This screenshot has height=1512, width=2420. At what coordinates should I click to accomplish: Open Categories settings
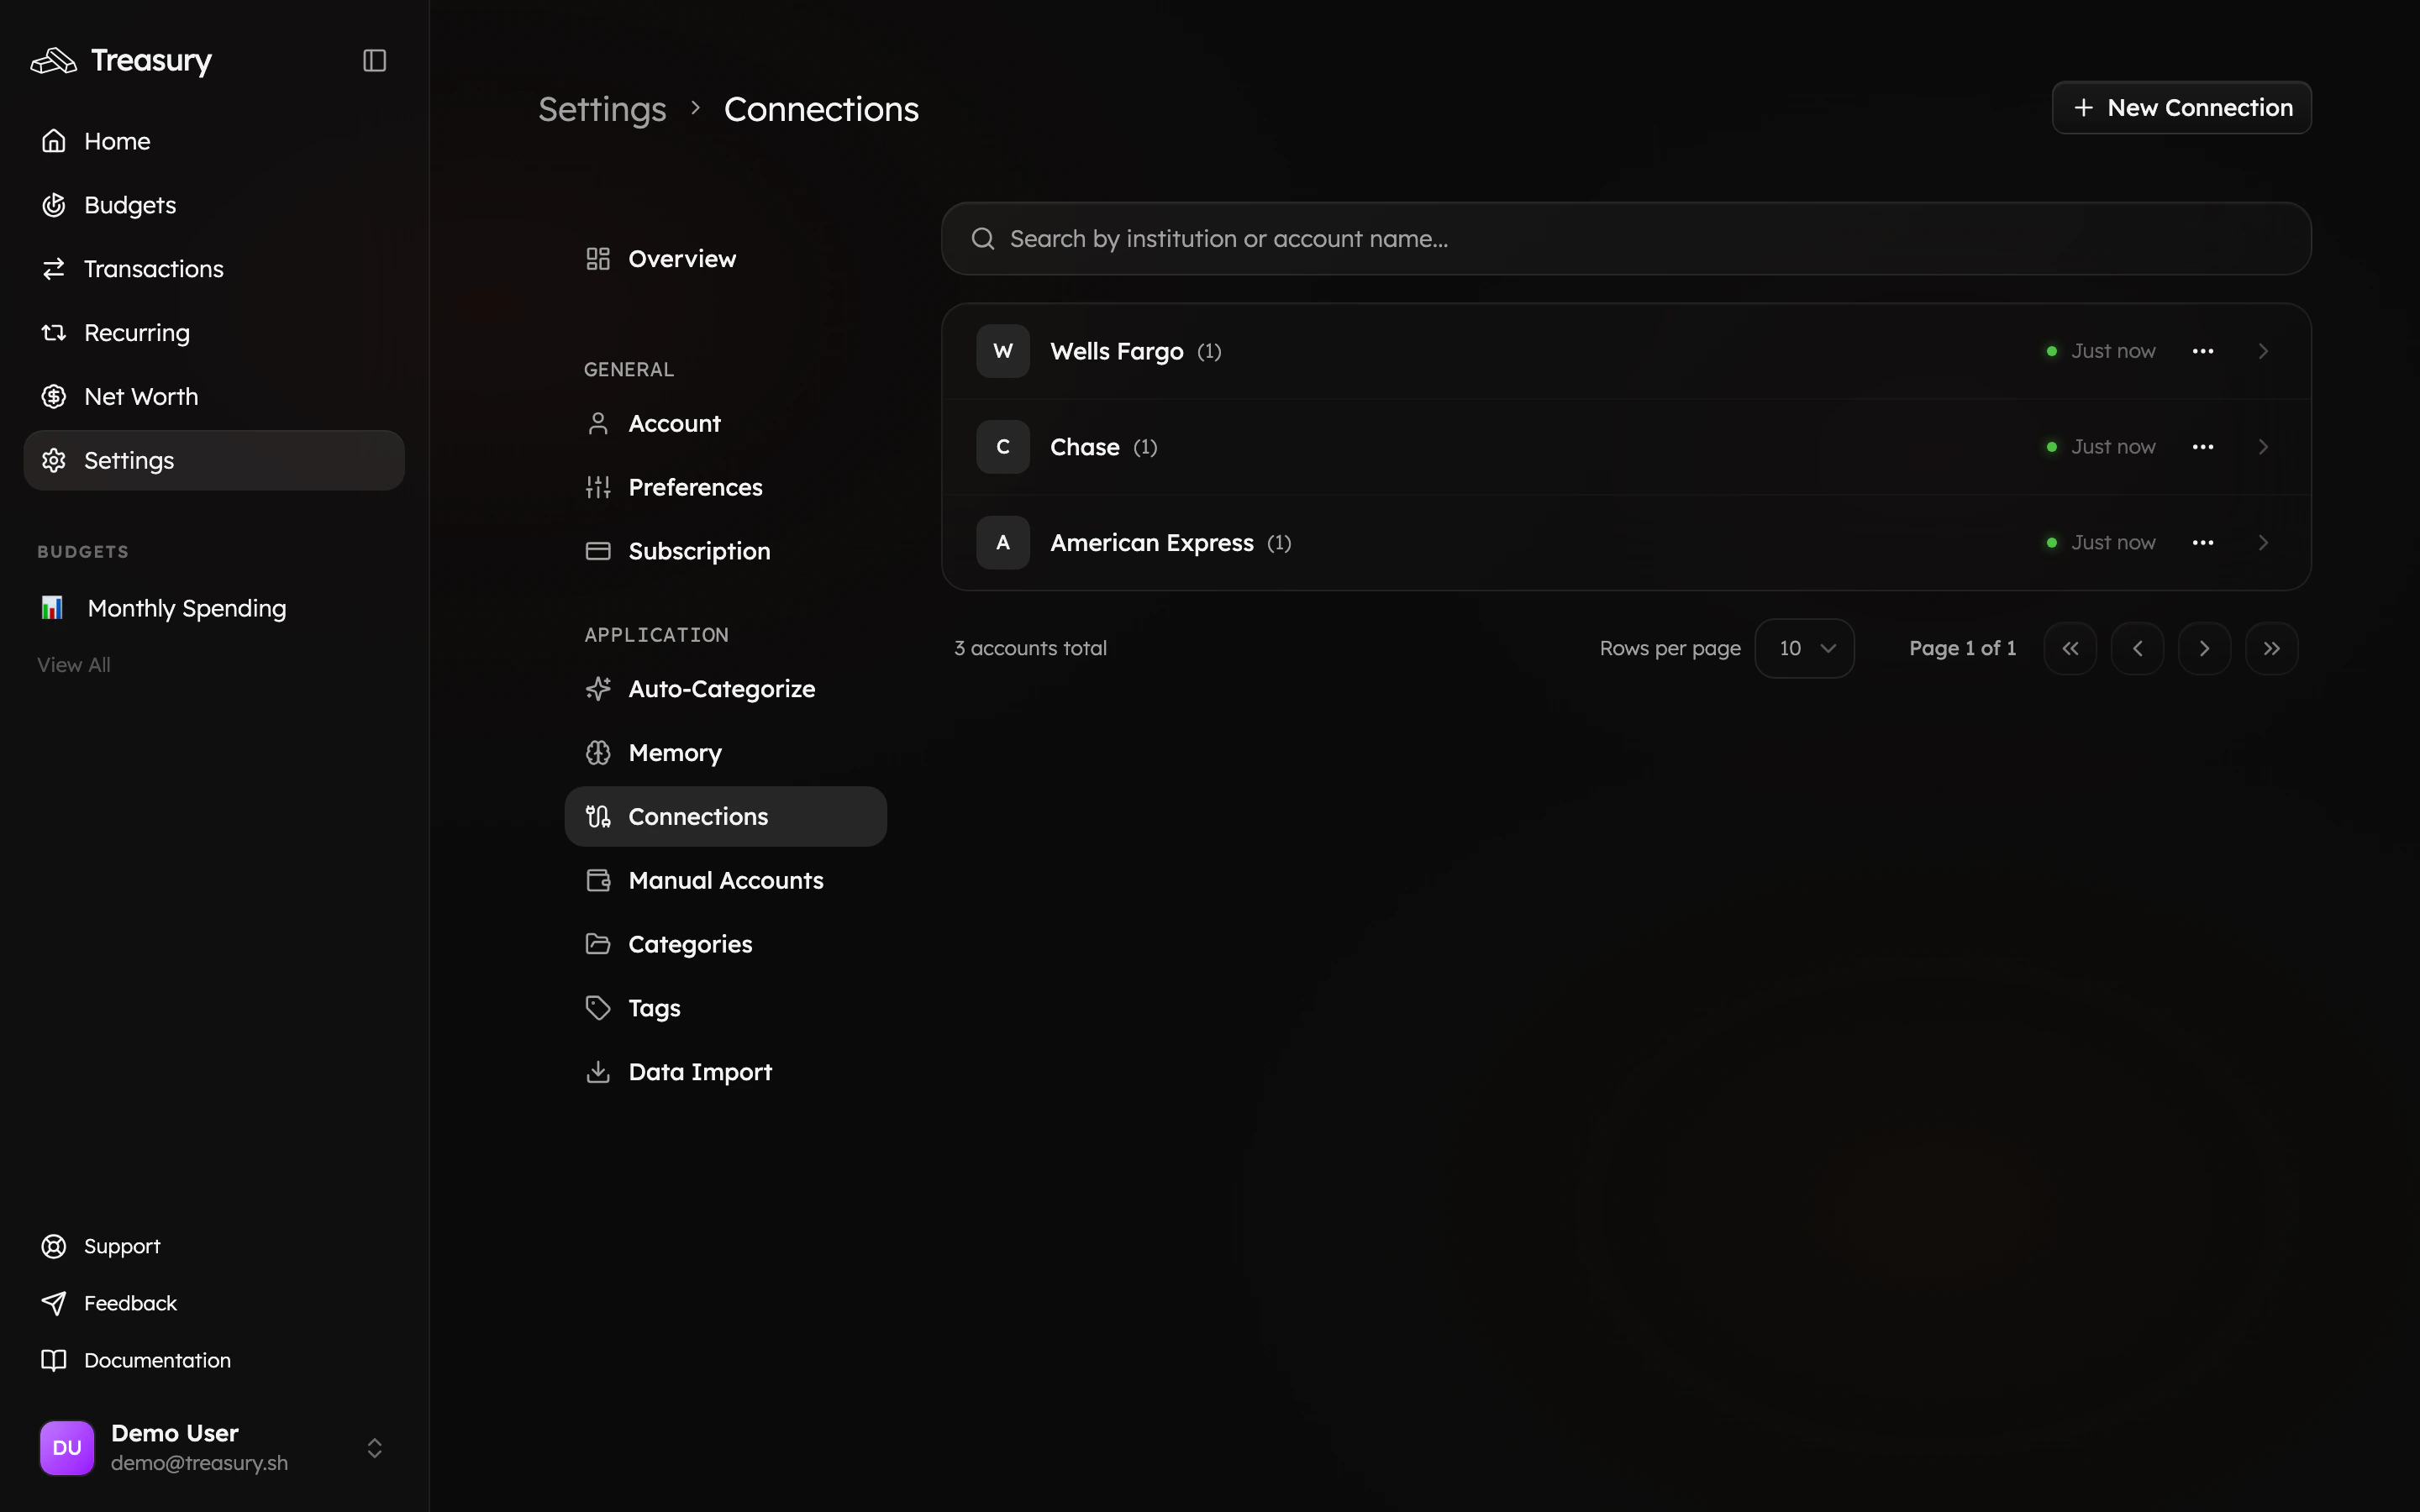point(725,944)
